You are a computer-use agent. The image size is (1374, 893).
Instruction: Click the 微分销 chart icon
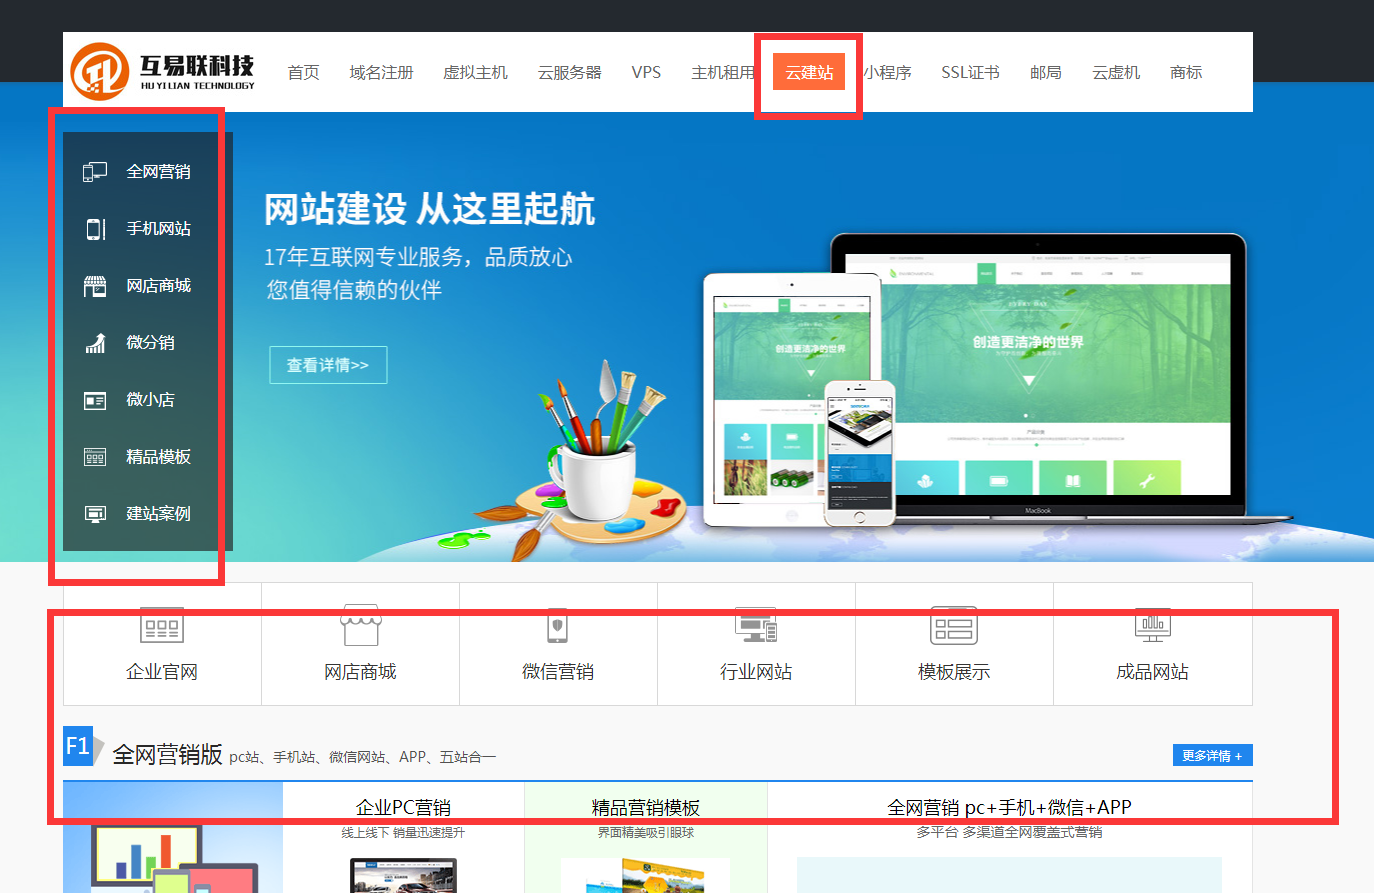pyautogui.click(x=95, y=343)
